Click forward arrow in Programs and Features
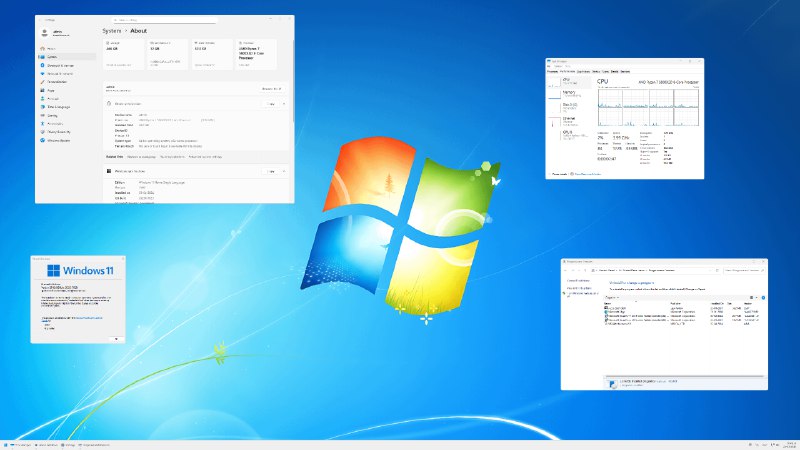Image resolution: width=800 pixels, height=450 pixels. pos(573,270)
